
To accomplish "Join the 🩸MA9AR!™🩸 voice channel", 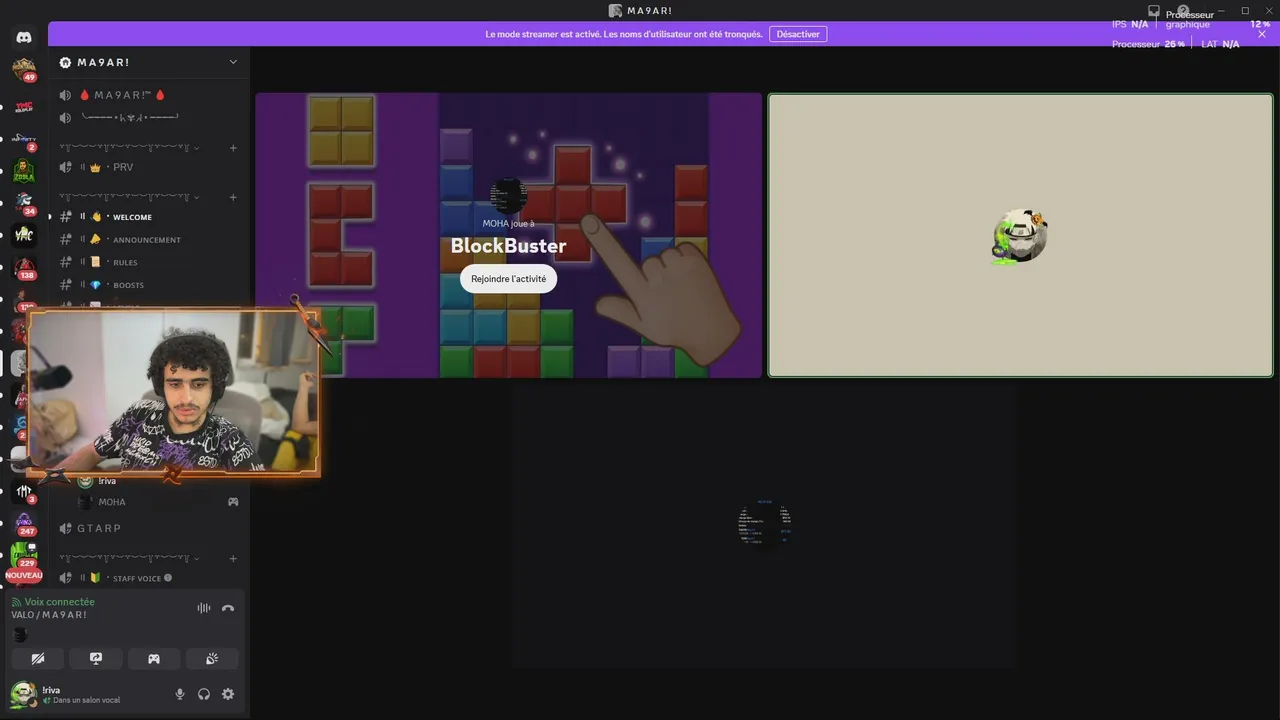I will (148, 95).
